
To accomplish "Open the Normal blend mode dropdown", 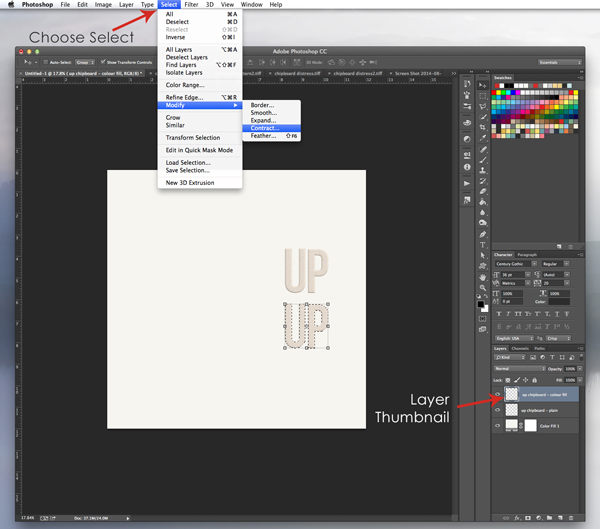I will [517, 368].
